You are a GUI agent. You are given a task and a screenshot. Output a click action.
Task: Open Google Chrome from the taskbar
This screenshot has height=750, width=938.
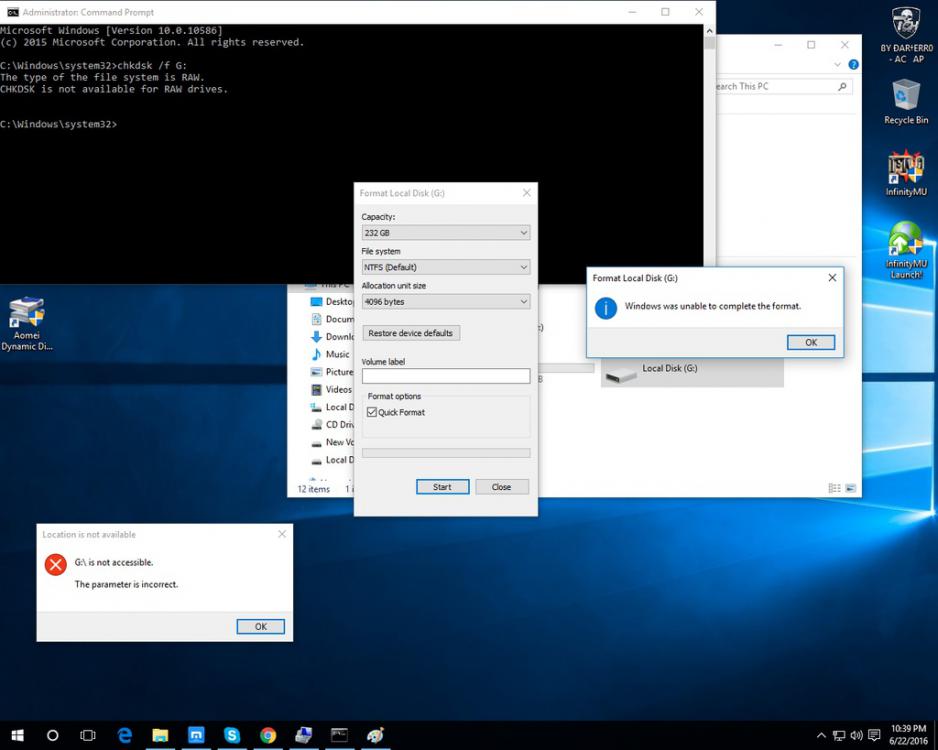coord(268,735)
